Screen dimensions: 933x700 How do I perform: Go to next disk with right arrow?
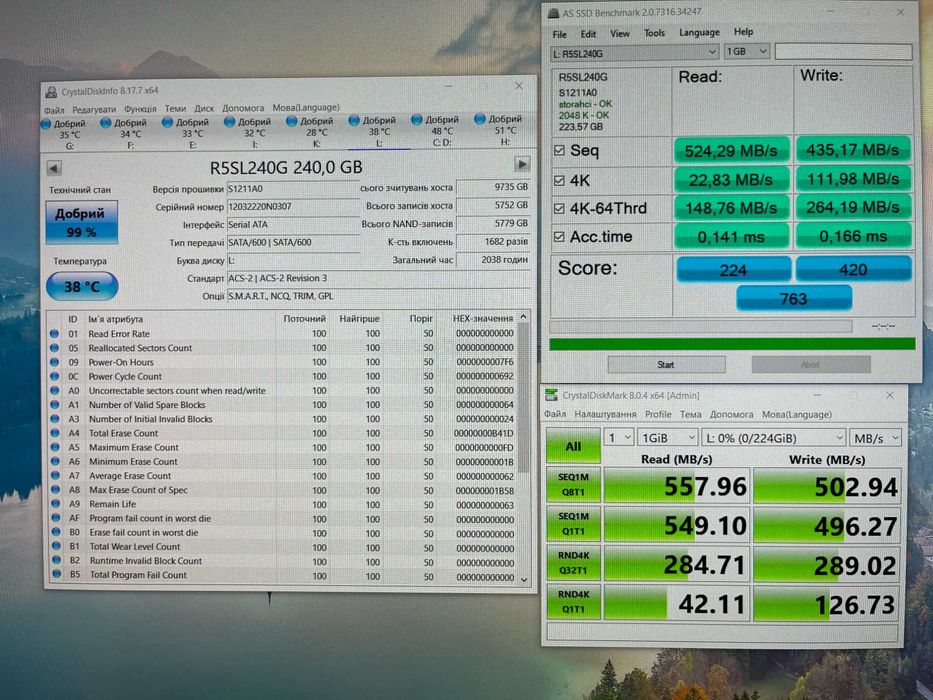tap(522, 164)
